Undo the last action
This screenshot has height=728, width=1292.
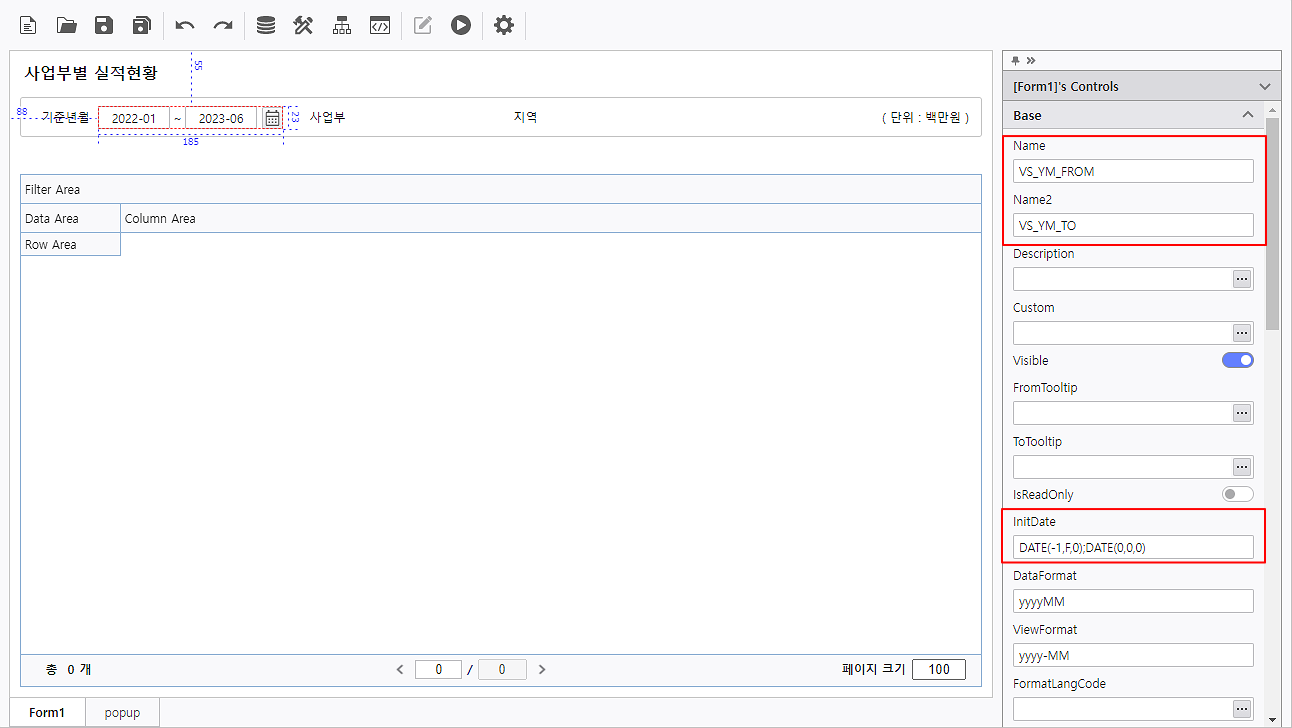[x=185, y=25]
